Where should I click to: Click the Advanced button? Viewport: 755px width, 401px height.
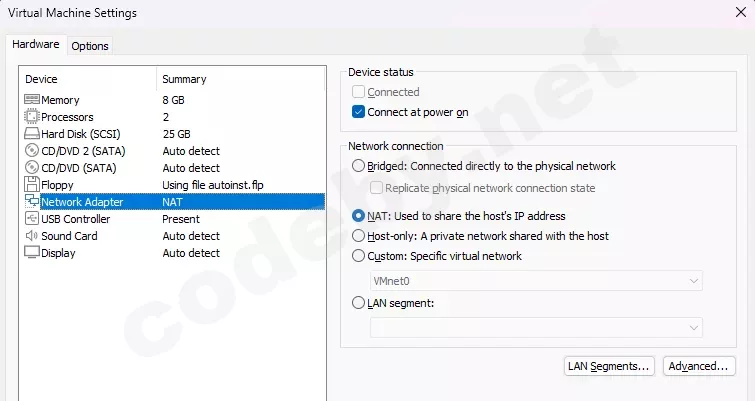(x=700, y=366)
